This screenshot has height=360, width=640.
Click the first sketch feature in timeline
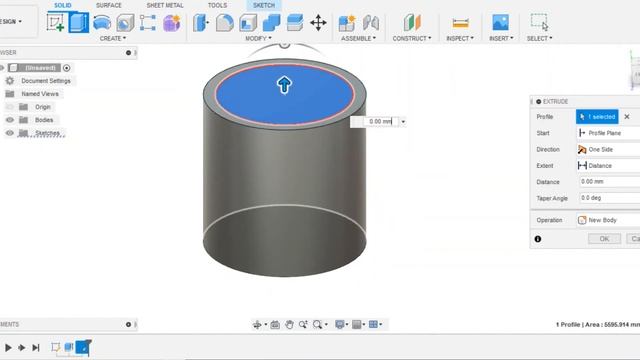(56, 347)
